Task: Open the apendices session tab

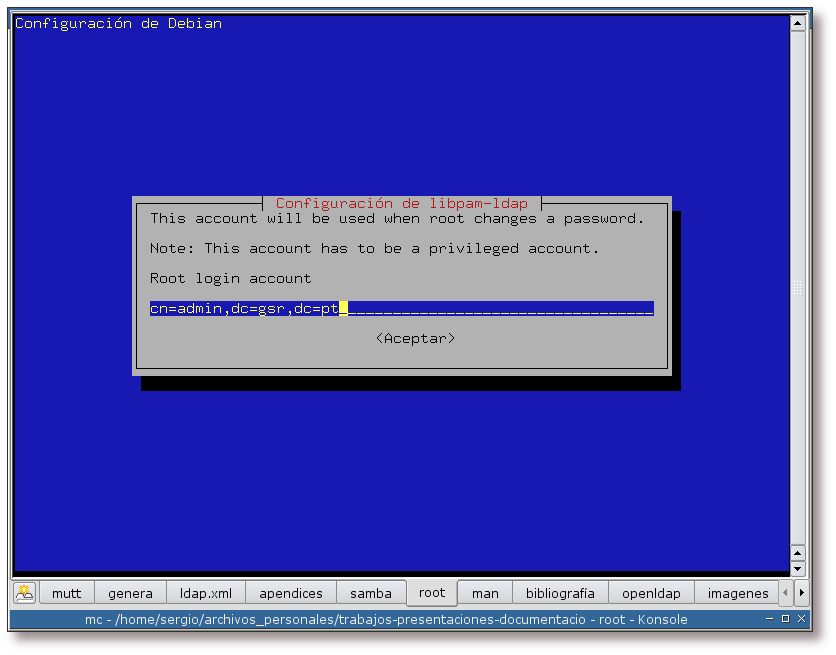Action: 291,593
